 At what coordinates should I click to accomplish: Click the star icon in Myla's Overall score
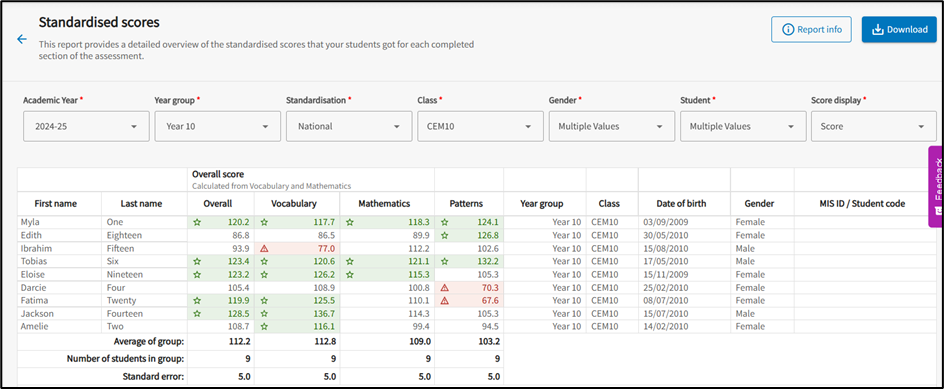pyautogui.click(x=196, y=222)
